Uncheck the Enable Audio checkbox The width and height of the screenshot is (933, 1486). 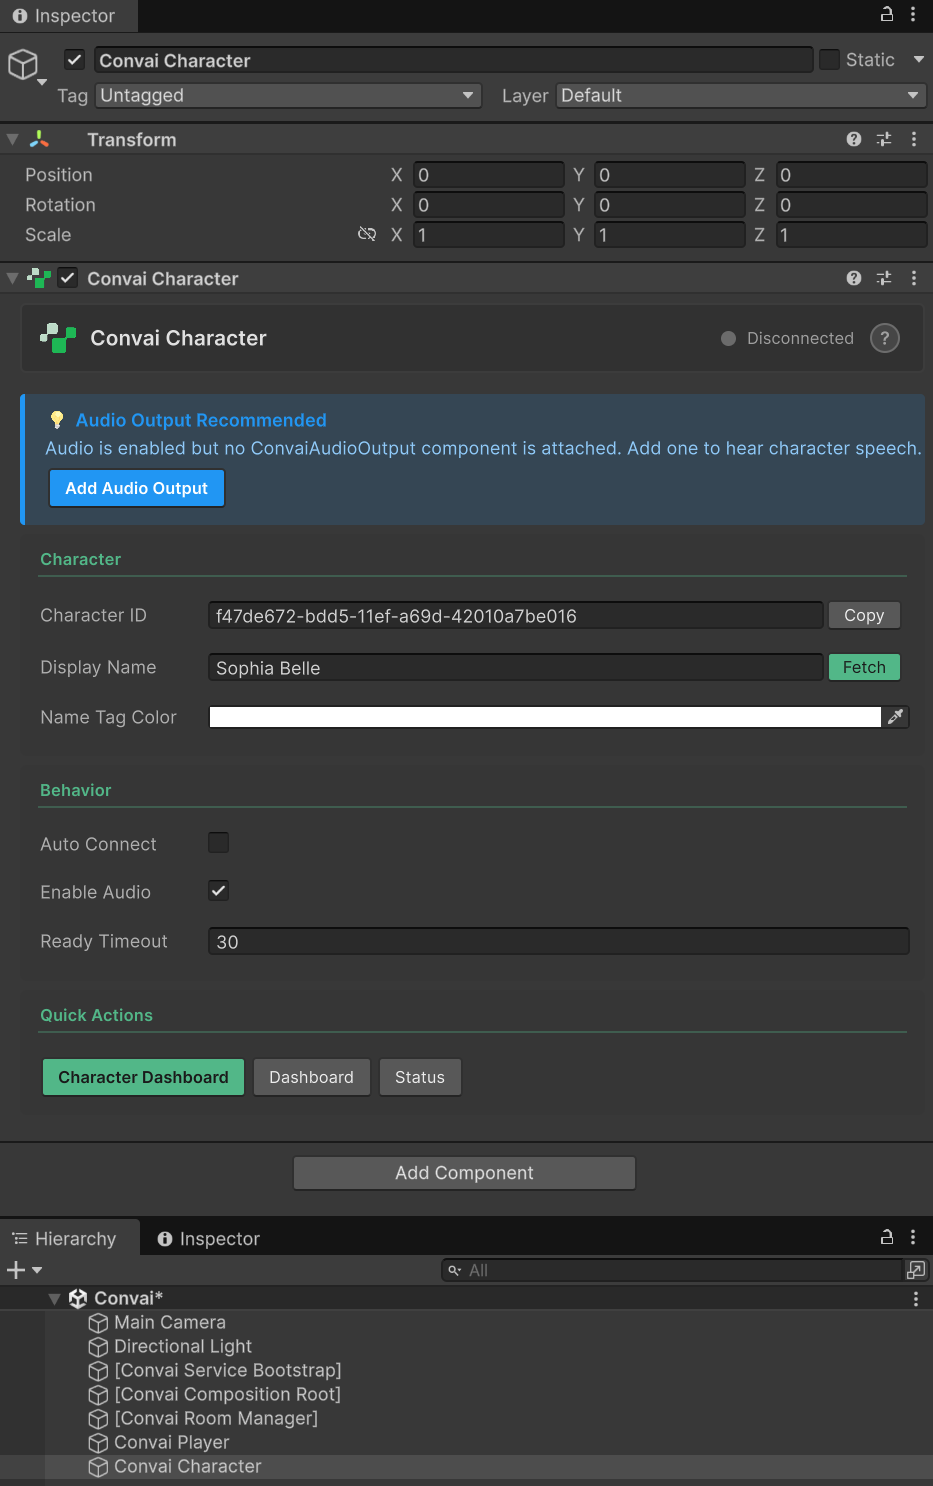tap(218, 891)
